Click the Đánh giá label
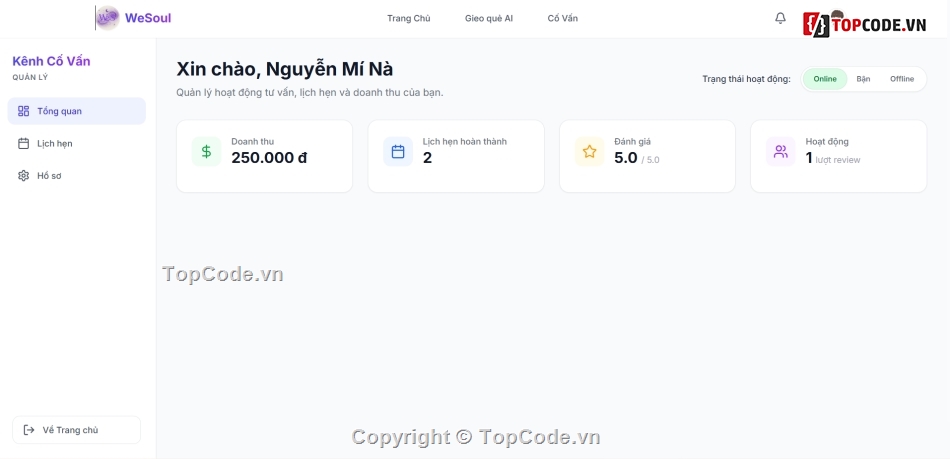The image size is (950, 459). 633,142
